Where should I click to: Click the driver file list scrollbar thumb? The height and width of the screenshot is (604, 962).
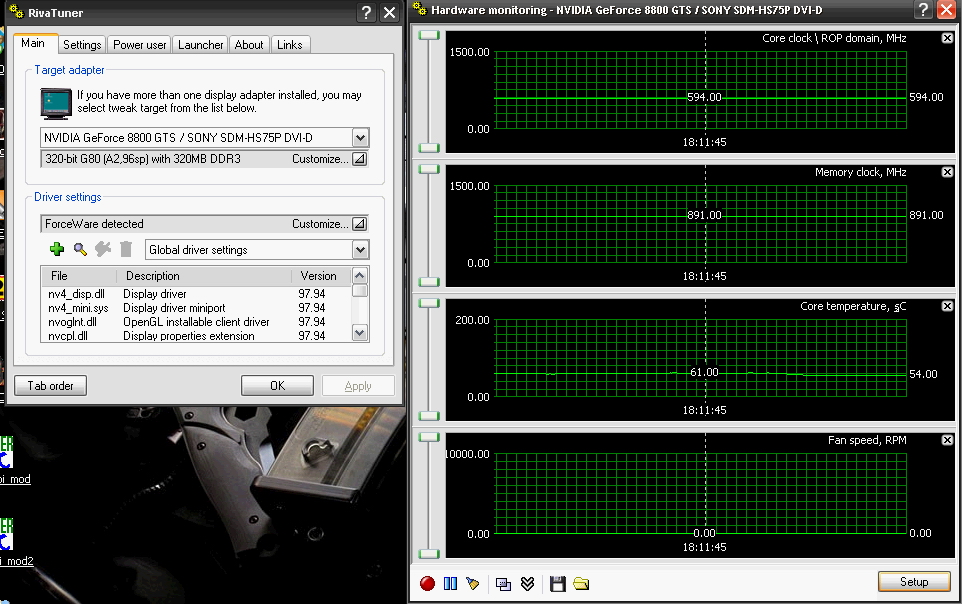point(360,290)
